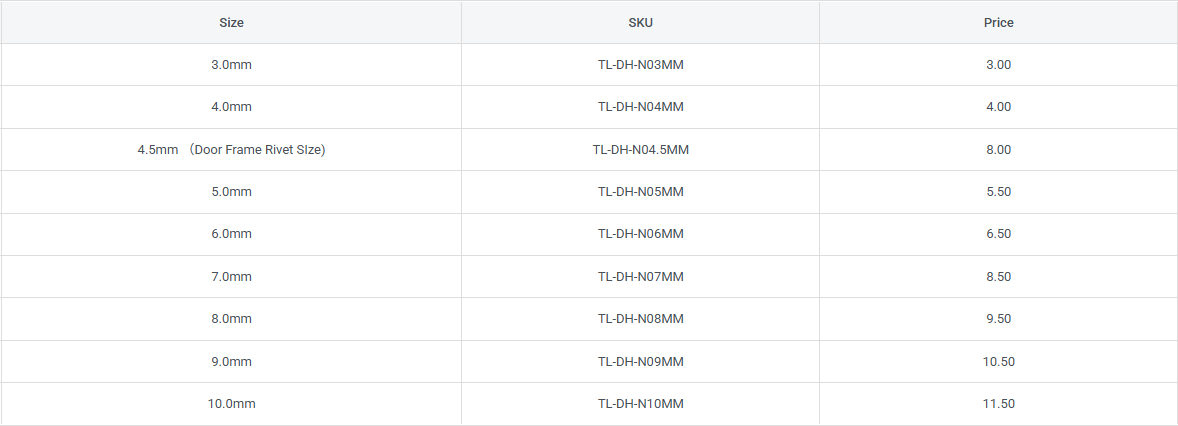Select the 5.0mm size cell
Image resolution: width=1178 pixels, height=426 pixels.
tap(231, 192)
